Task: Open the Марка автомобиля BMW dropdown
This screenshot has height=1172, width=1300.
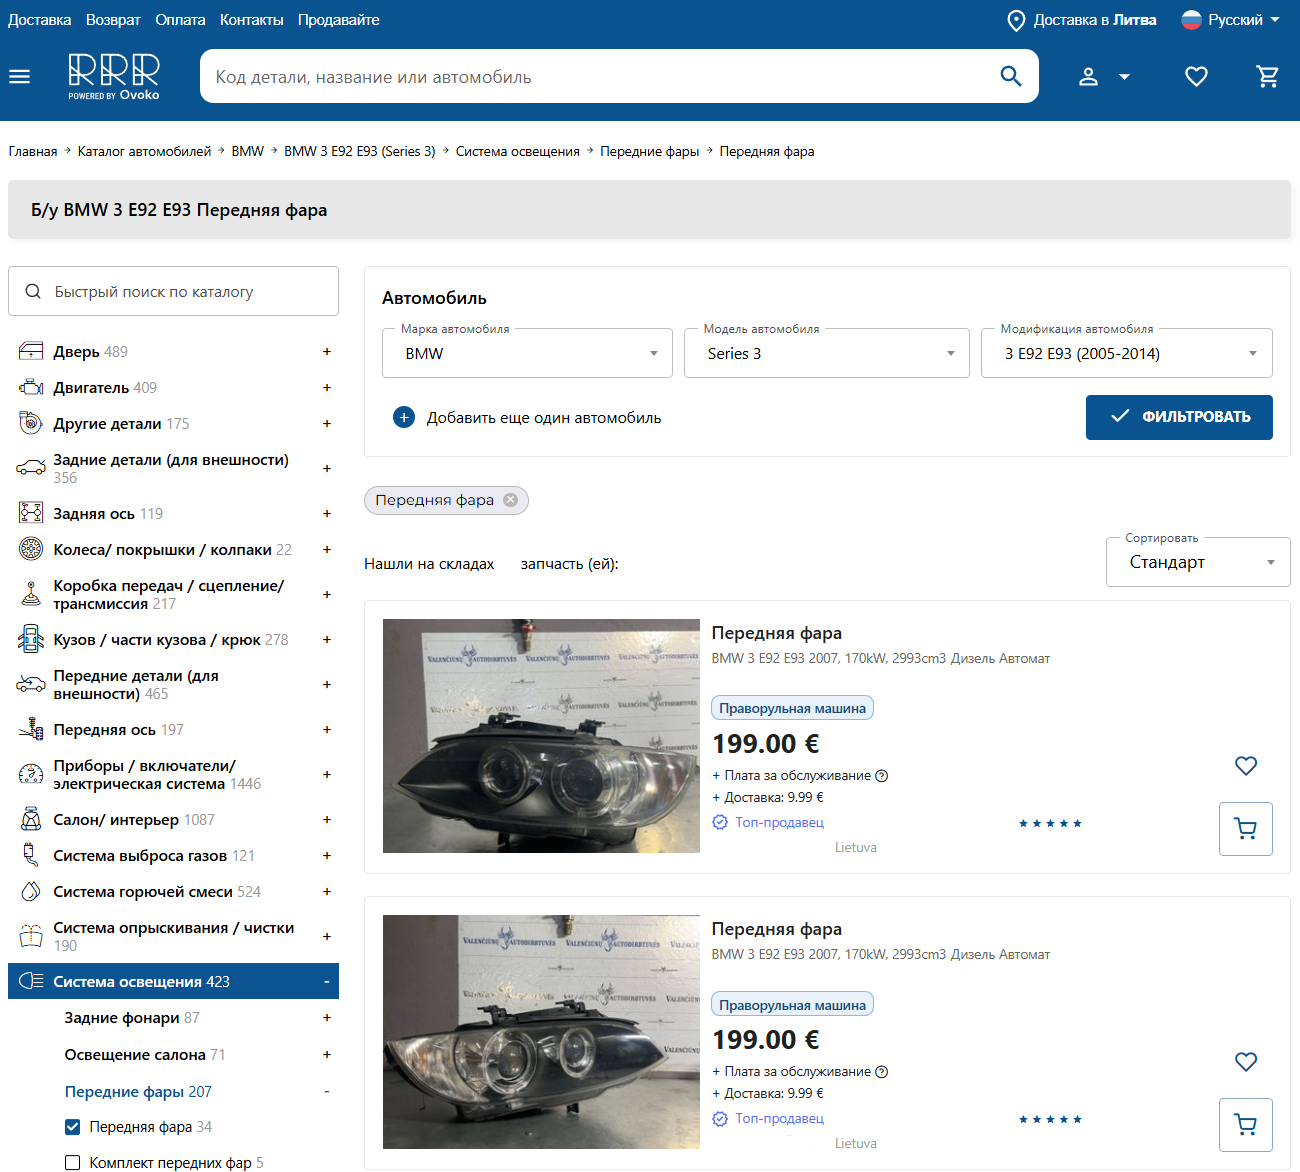Action: click(527, 353)
